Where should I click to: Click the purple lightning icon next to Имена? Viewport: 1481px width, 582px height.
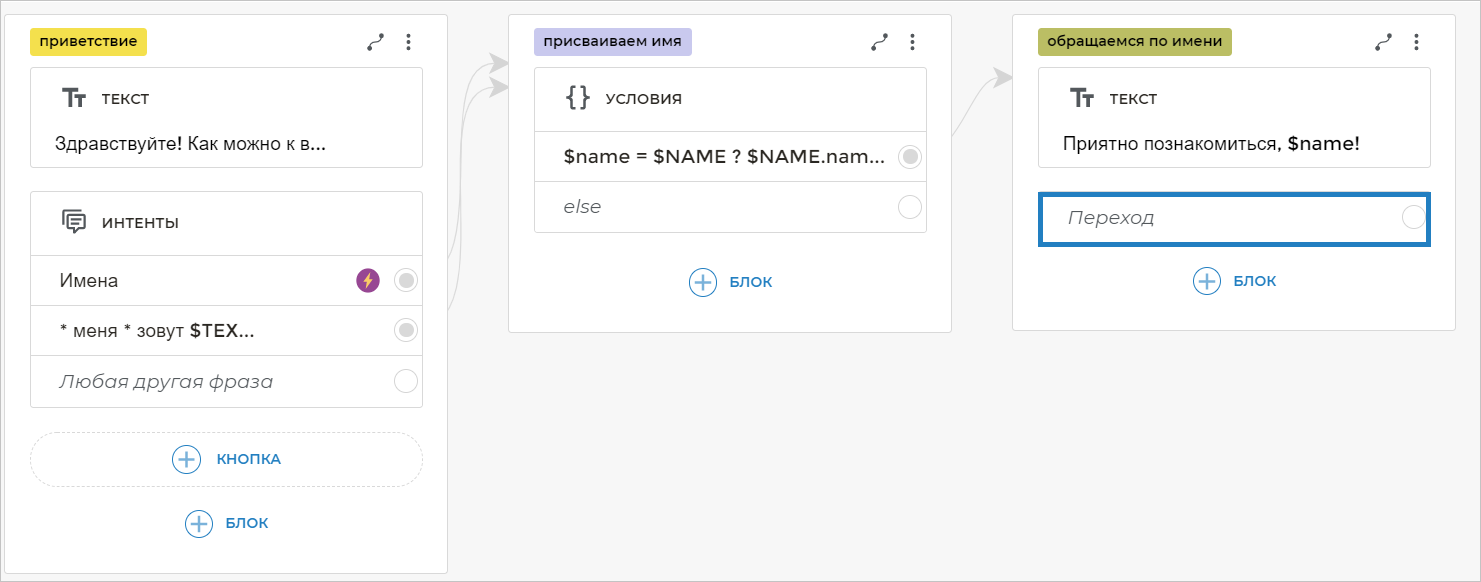pos(368,281)
